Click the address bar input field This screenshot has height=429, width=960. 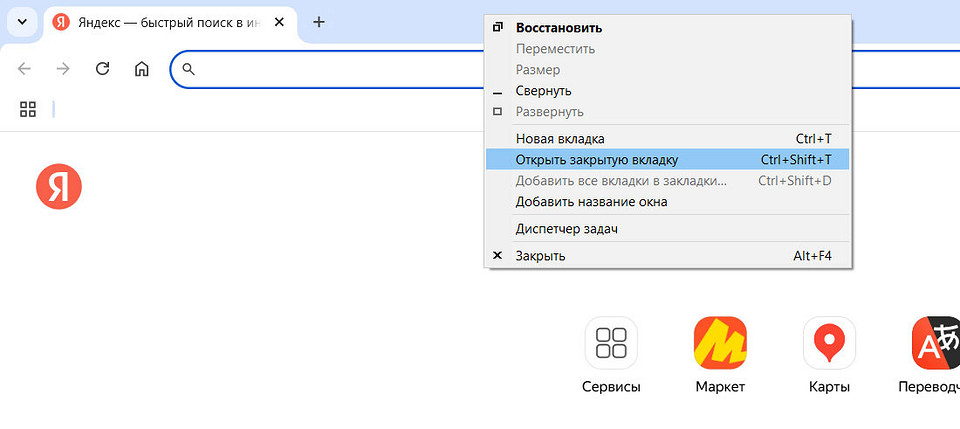click(330, 69)
